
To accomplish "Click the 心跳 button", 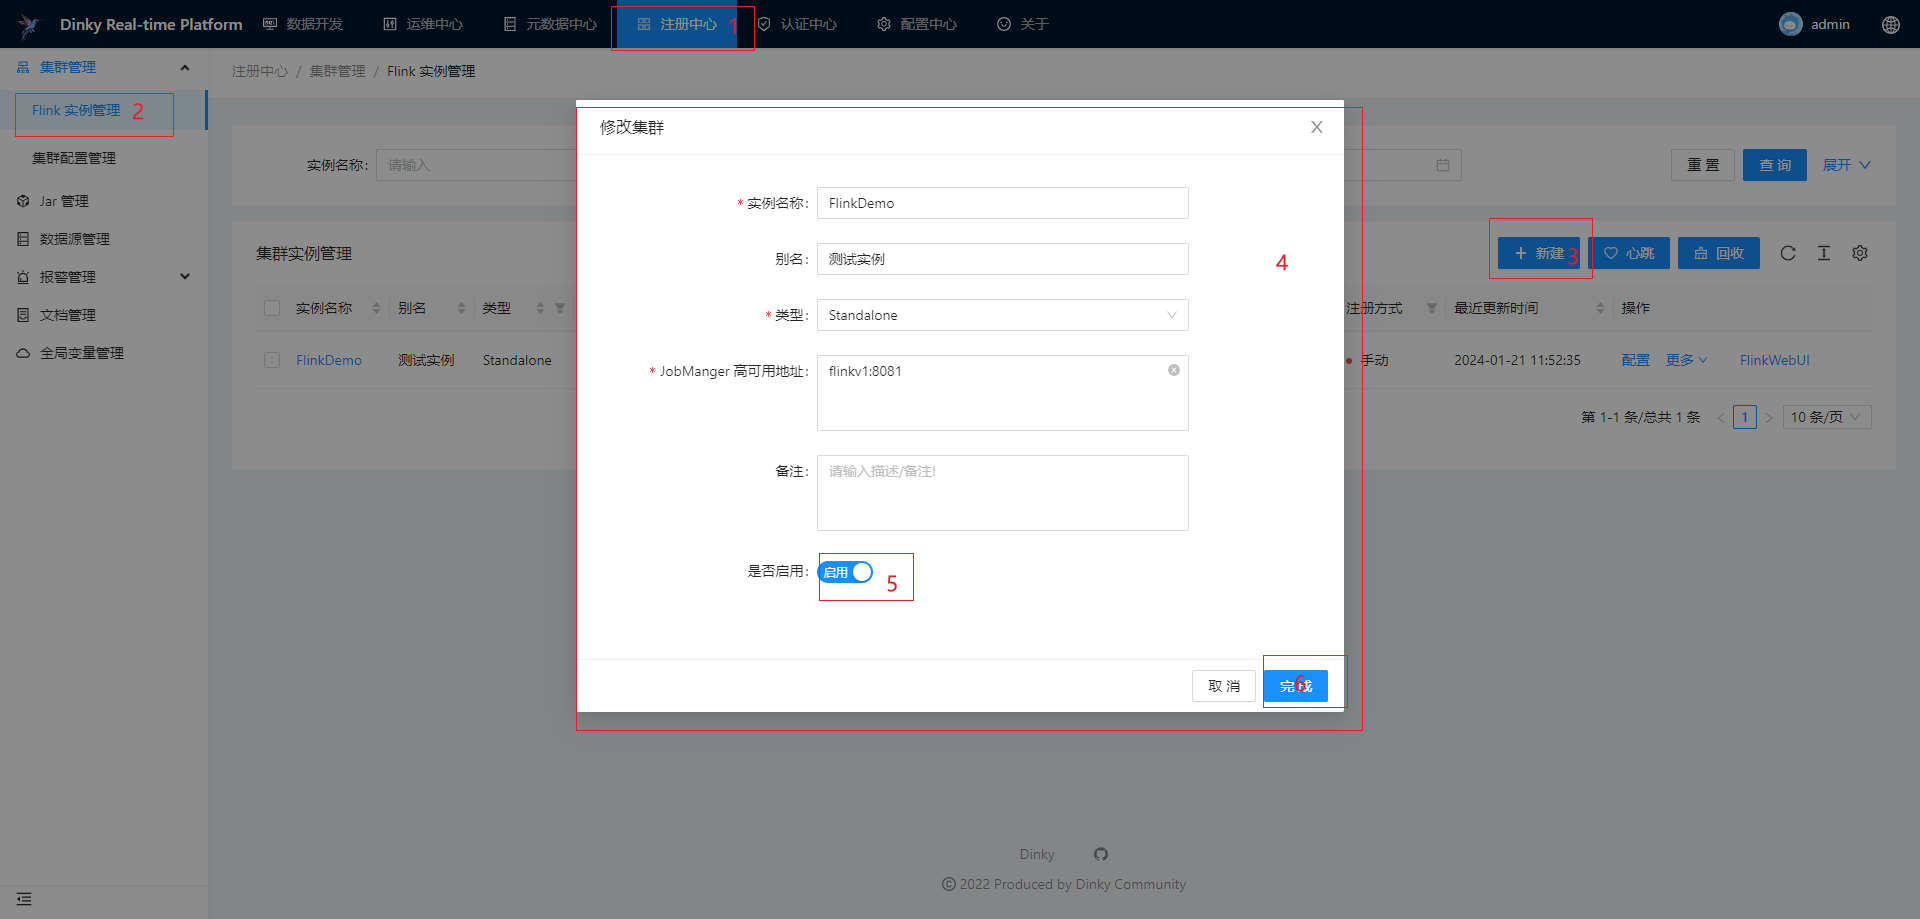I will tap(1629, 253).
